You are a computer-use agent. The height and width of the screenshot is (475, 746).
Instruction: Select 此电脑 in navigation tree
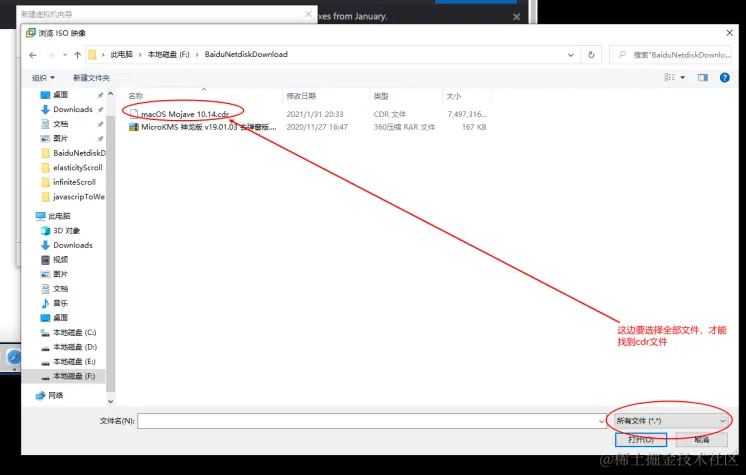coord(59,216)
